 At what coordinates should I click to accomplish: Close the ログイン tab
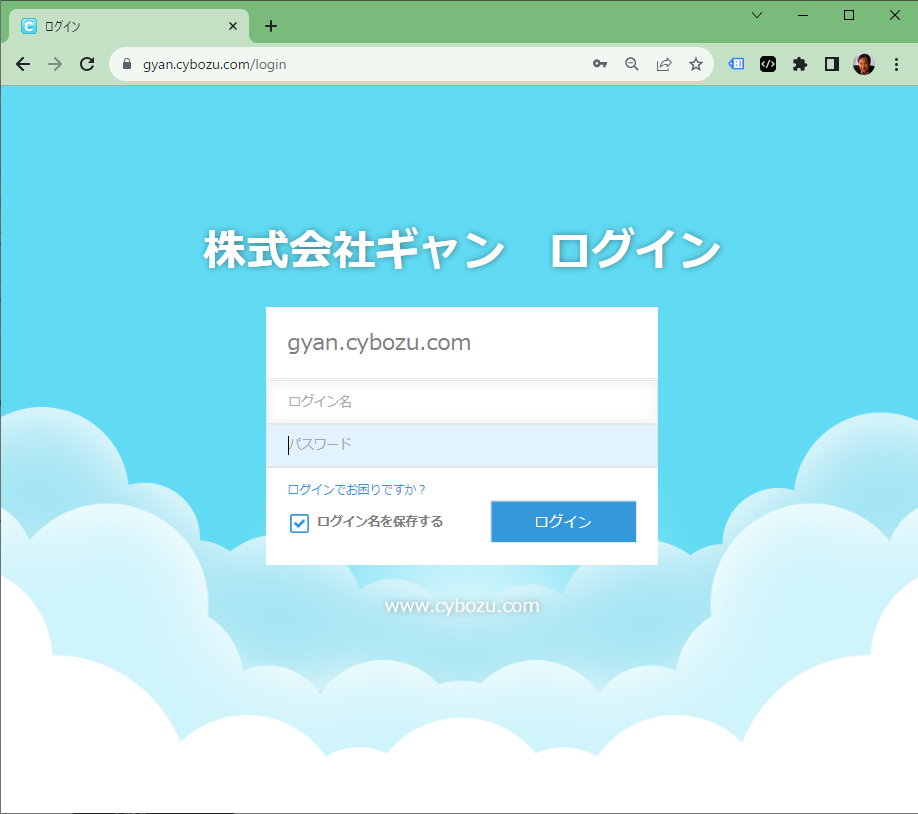coord(232,26)
